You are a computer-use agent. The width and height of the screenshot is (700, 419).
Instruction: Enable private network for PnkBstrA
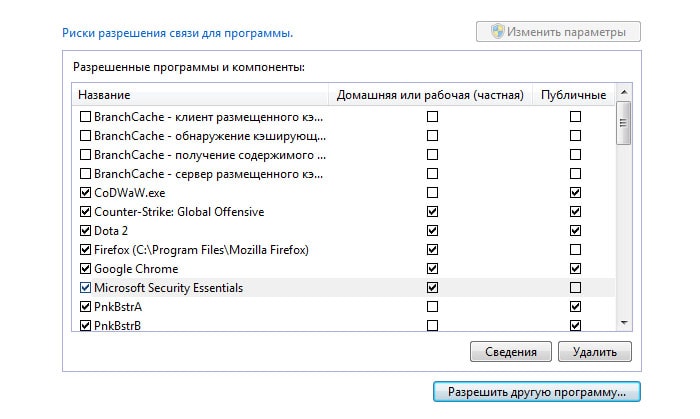(x=432, y=307)
